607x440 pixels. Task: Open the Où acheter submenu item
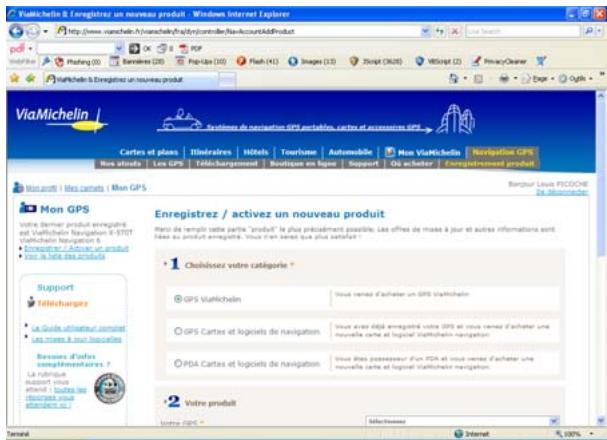412,164
